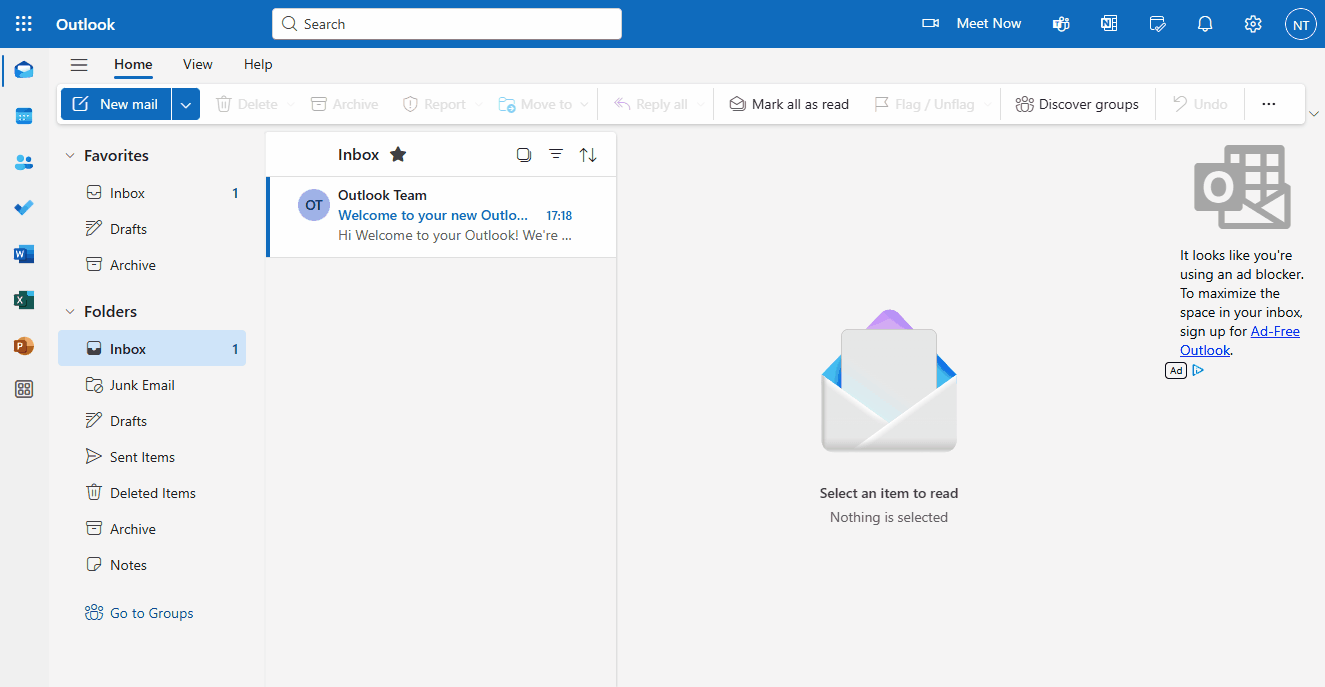Viewport: 1325px width, 687px height.
Task: Select Archive under Favorites
Action: [152, 265]
